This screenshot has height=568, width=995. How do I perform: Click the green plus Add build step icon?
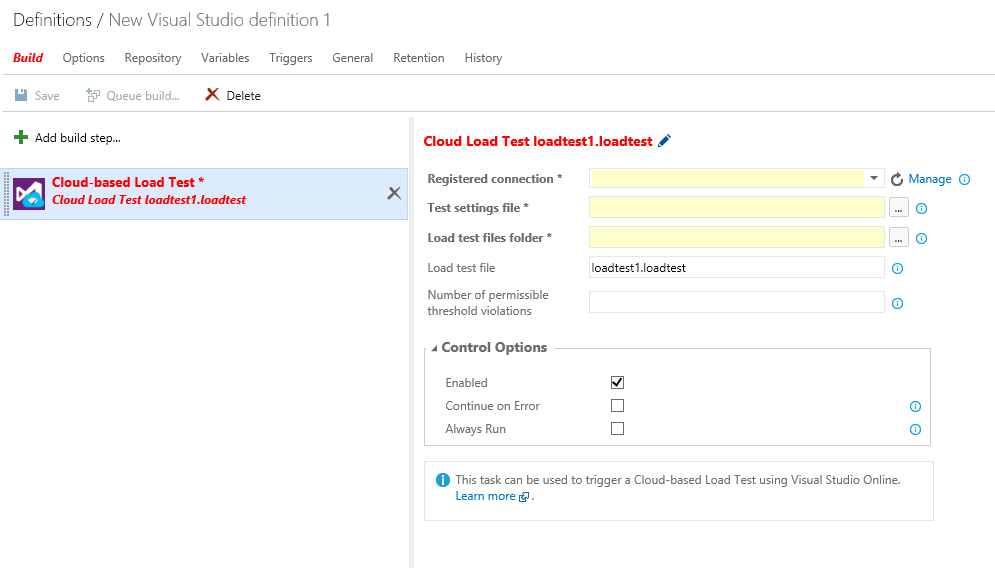(21, 137)
